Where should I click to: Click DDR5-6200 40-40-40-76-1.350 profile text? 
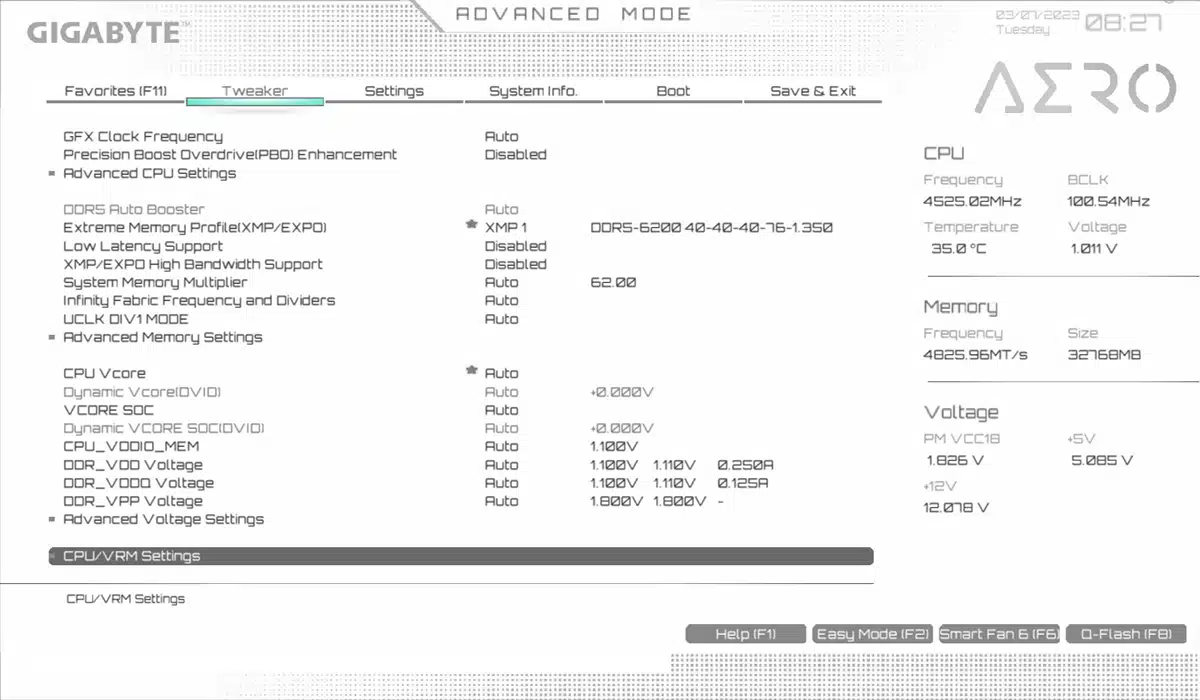(x=711, y=228)
